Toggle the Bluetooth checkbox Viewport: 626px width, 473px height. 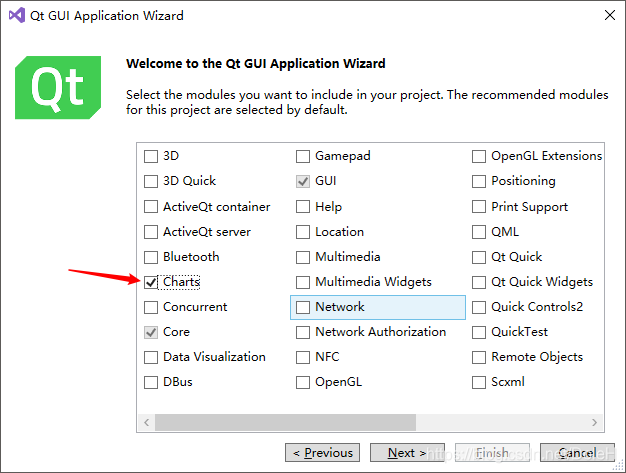click(151, 257)
